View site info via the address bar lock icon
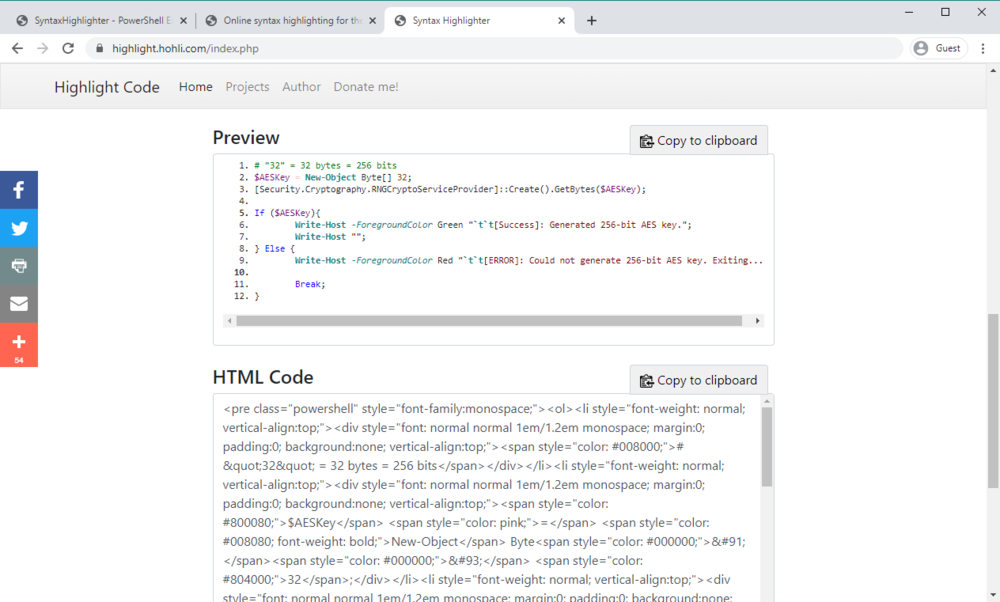Screen dimensions: 1000x602 (100, 47)
